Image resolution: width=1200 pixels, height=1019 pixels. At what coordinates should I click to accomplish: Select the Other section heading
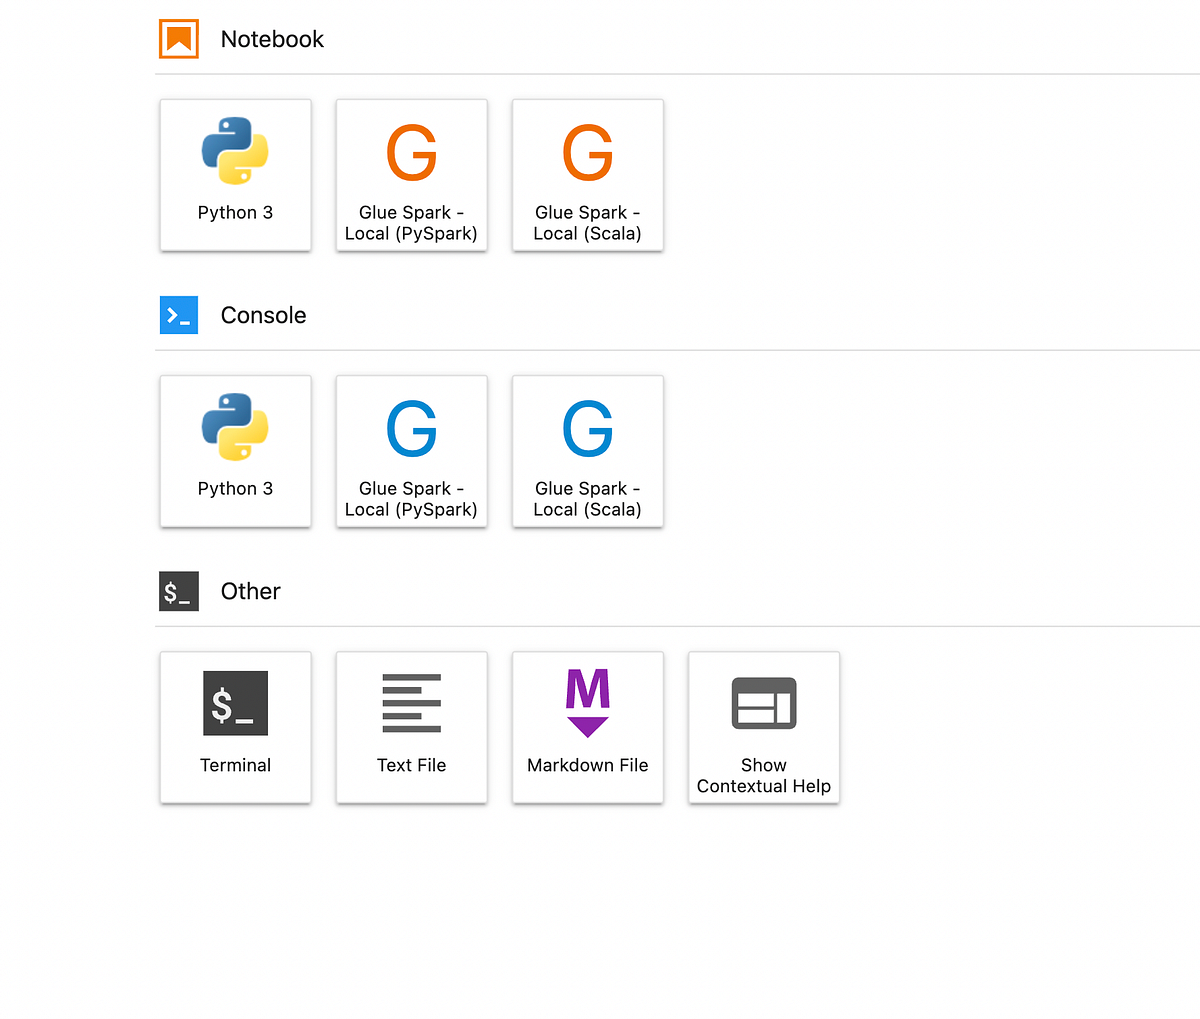(250, 591)
